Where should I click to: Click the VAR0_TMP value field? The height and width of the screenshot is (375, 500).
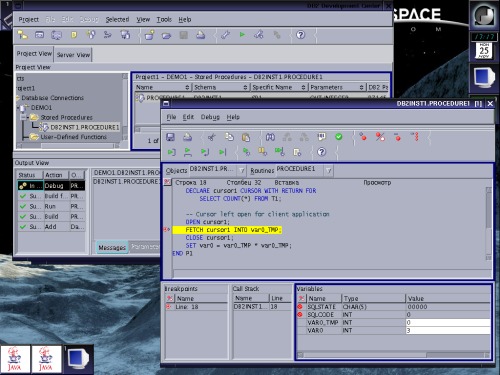(448, 322)
